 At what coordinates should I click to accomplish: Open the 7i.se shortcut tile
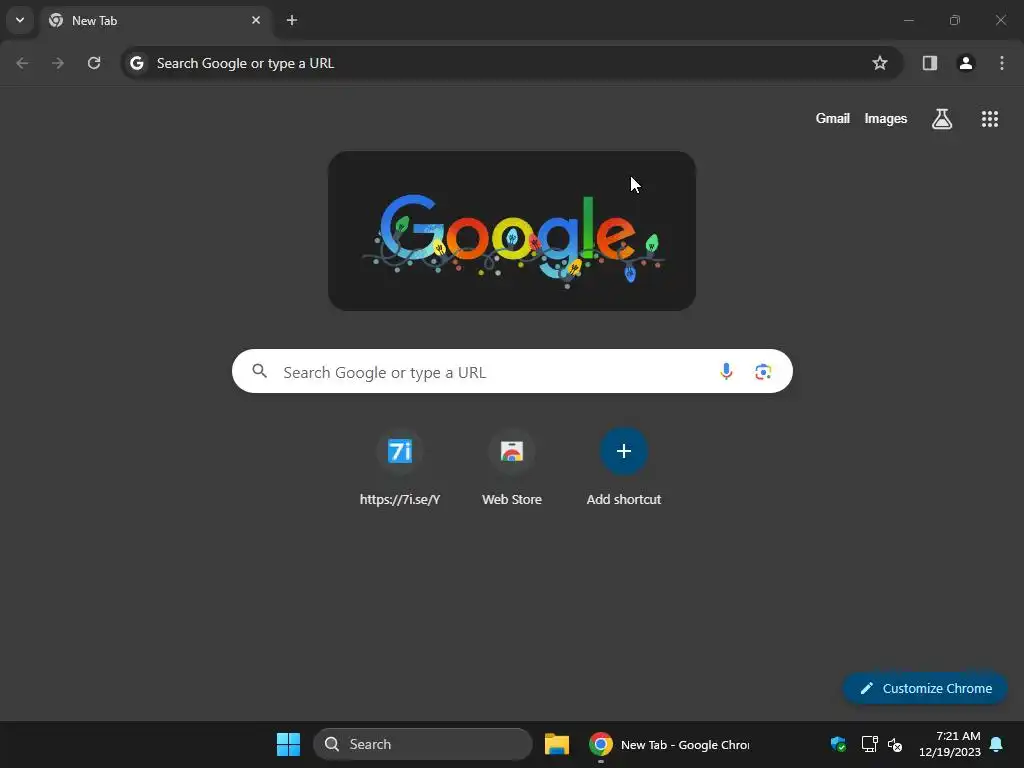(x=400, y=451)
